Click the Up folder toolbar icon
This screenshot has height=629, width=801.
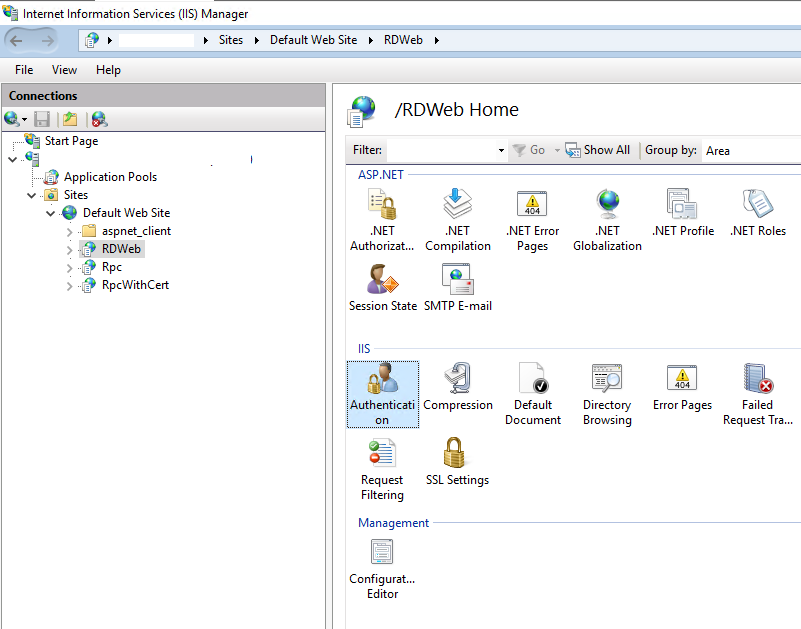pyautogui.click(x=70, y=119)
